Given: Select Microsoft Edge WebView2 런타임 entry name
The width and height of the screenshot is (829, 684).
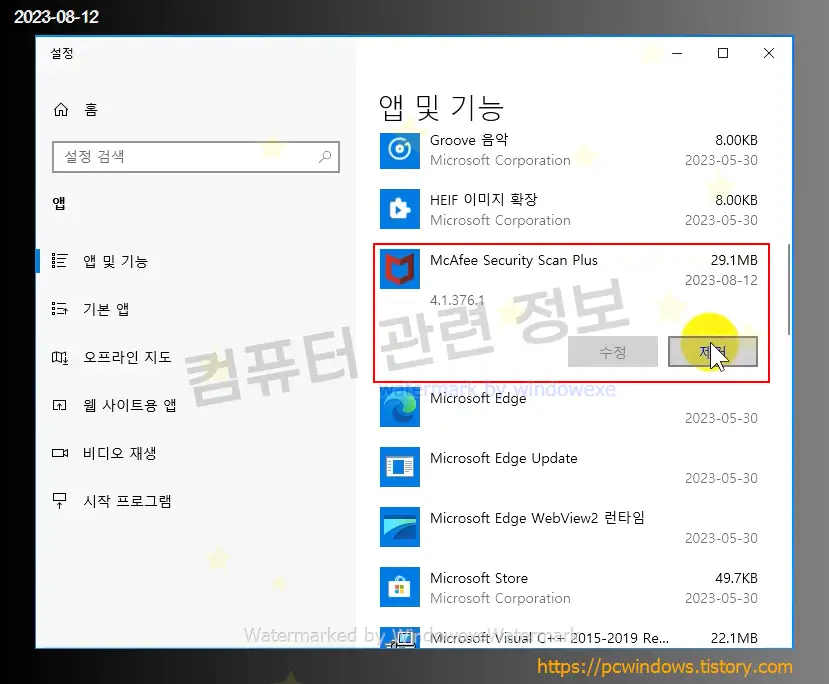Looking at the screenshot, I should click(x=537, y=518).
